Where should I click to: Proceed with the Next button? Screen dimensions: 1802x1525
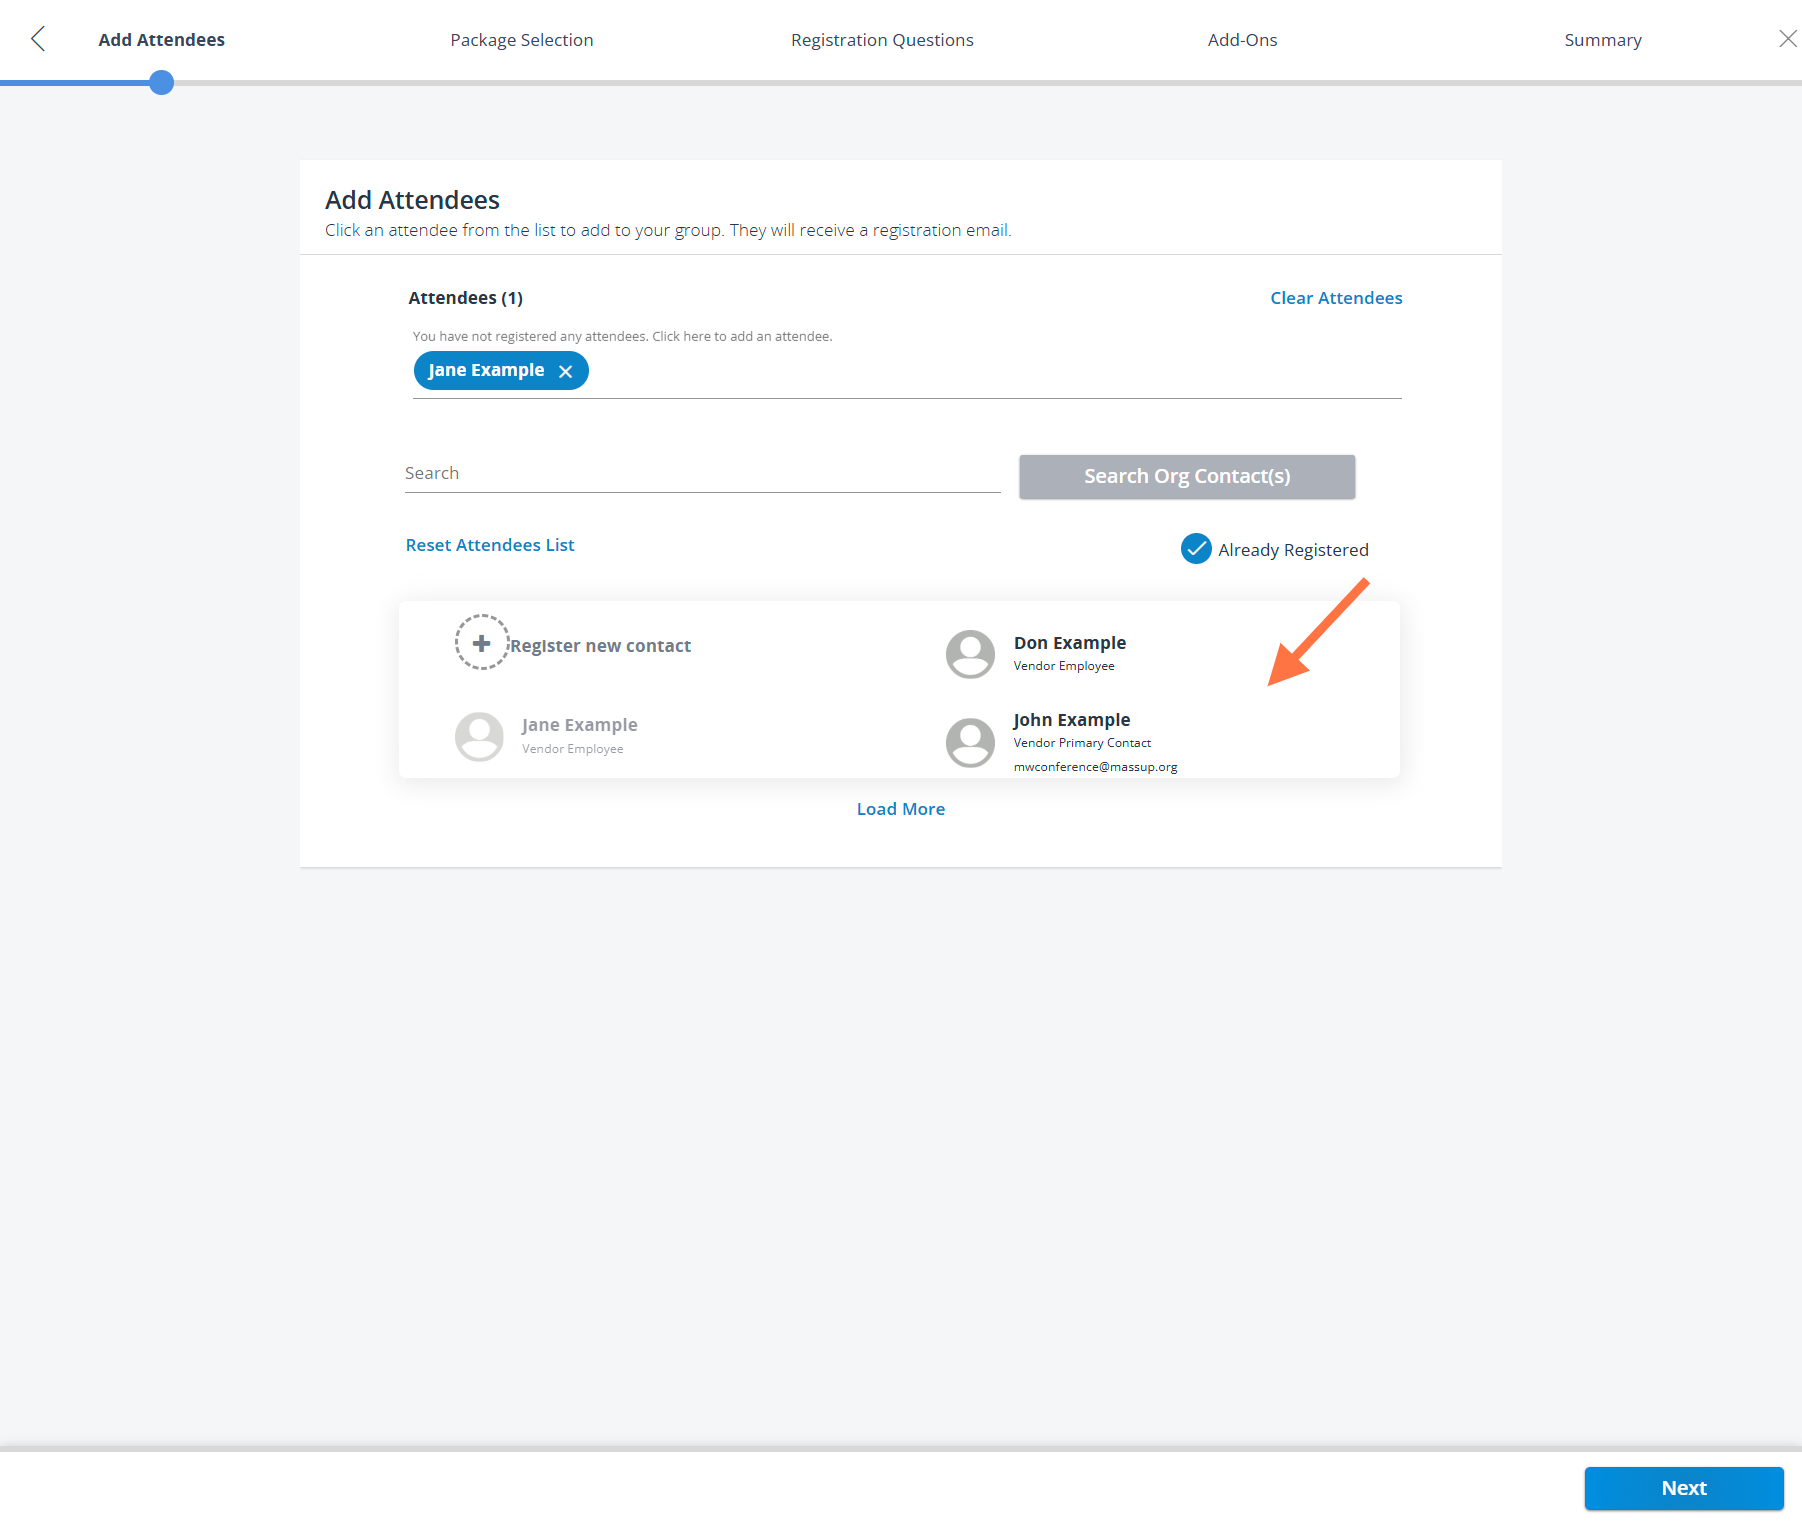(x=1684, y=1488)
